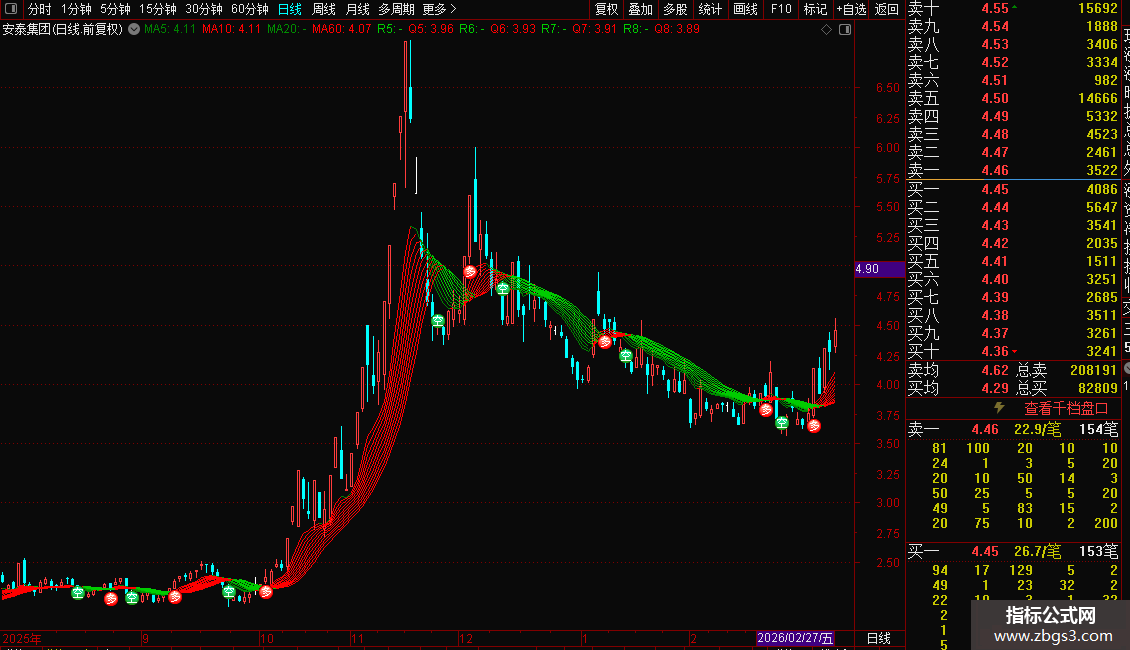Select the 卖二 4.47 order book row
The image size is (1130, 650).
(1013, 153)
